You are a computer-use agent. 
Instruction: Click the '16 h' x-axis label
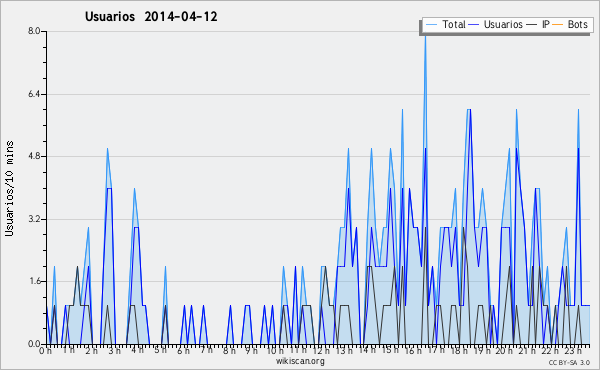(x=413, y=351)
